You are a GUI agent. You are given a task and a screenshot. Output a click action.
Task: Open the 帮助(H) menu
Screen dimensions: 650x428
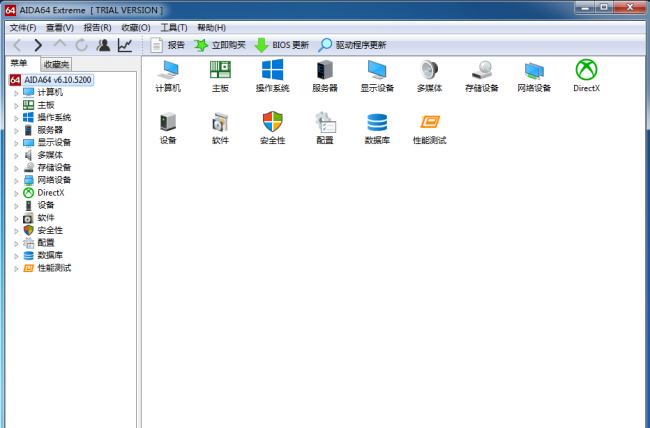pos(211,28)
